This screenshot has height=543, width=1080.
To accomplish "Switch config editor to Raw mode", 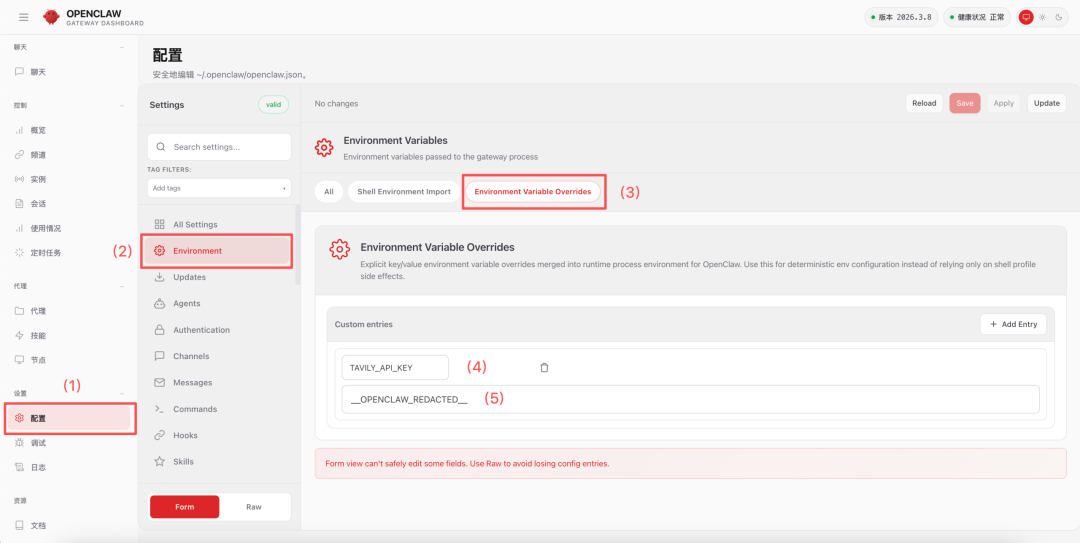I will [x=254, y=507].
